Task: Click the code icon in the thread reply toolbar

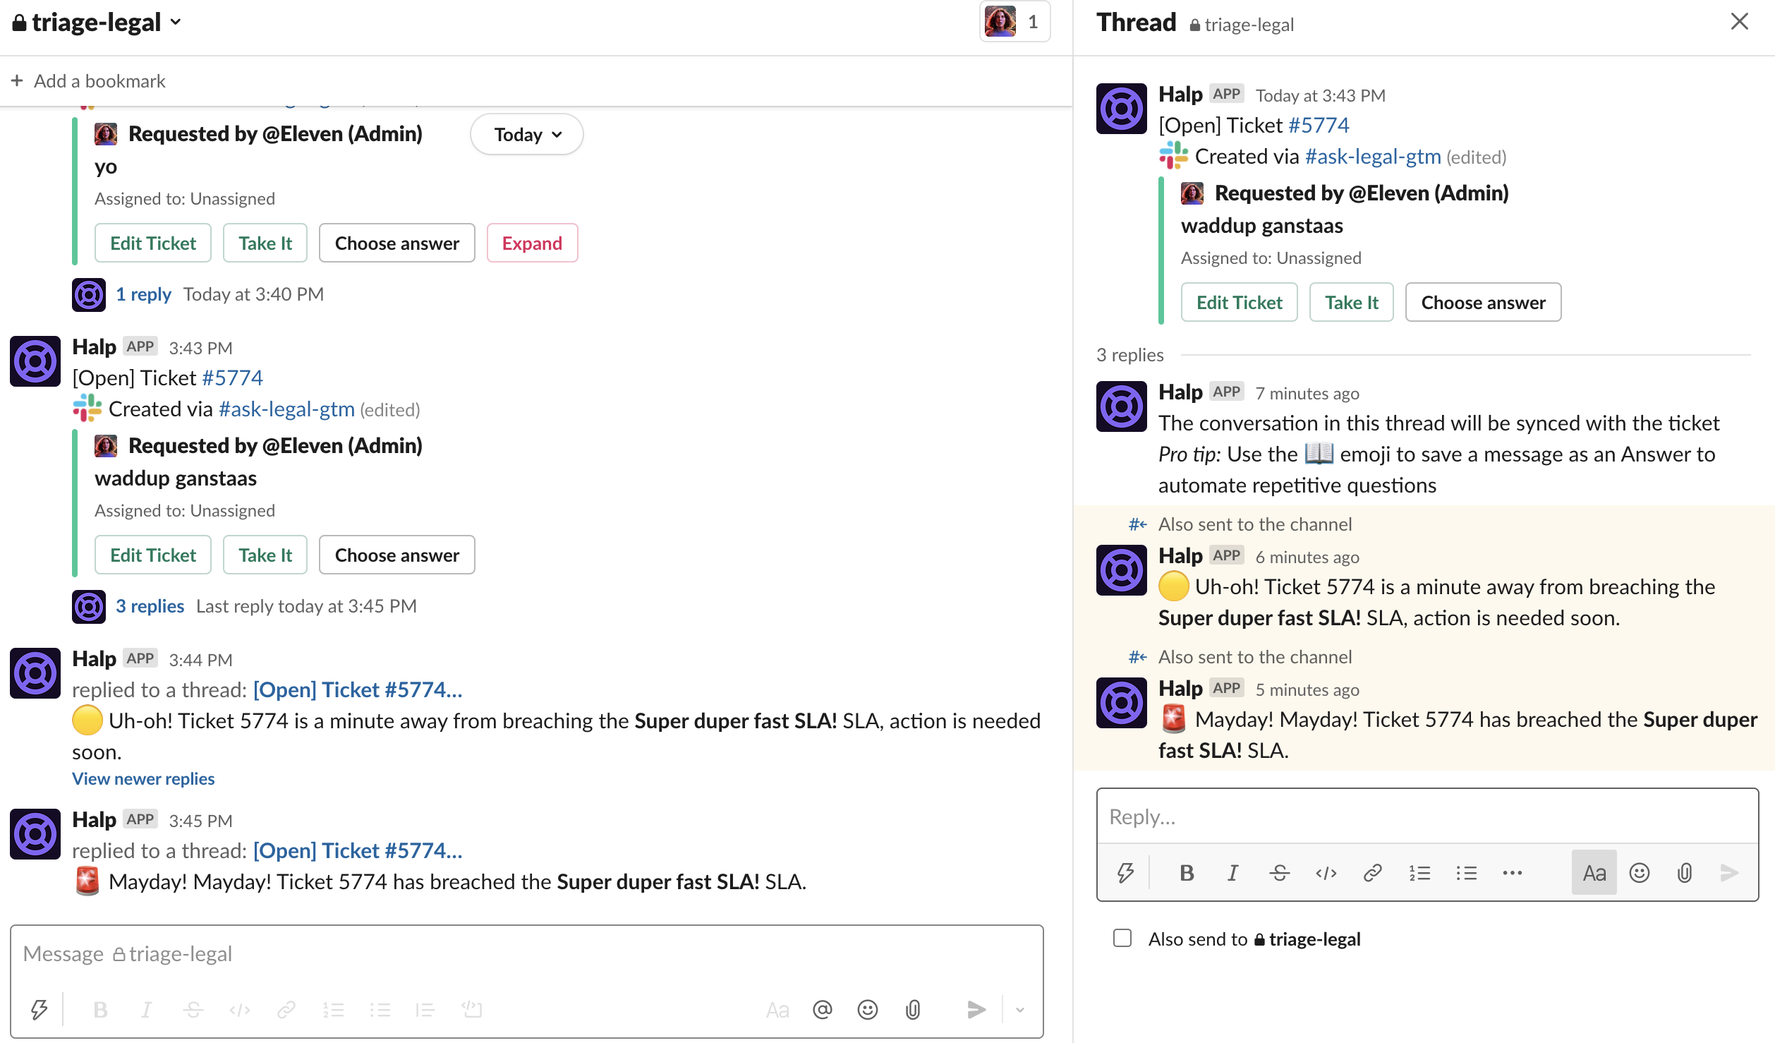Action: [1326, 873]
